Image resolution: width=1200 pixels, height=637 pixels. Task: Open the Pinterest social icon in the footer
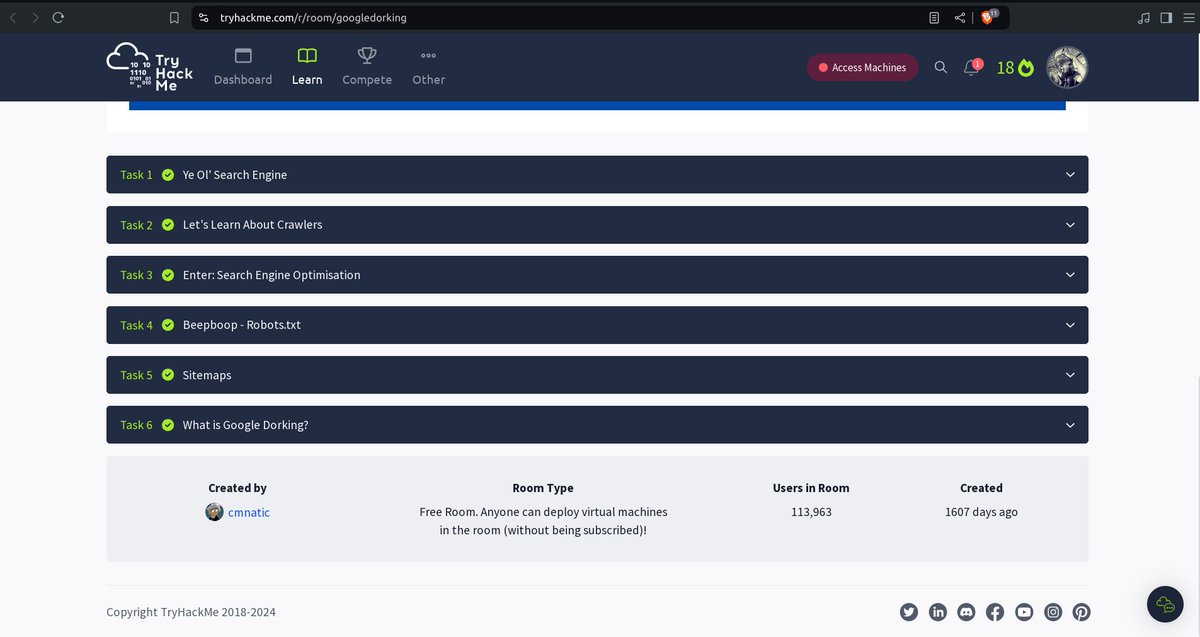pos(1082,612)
